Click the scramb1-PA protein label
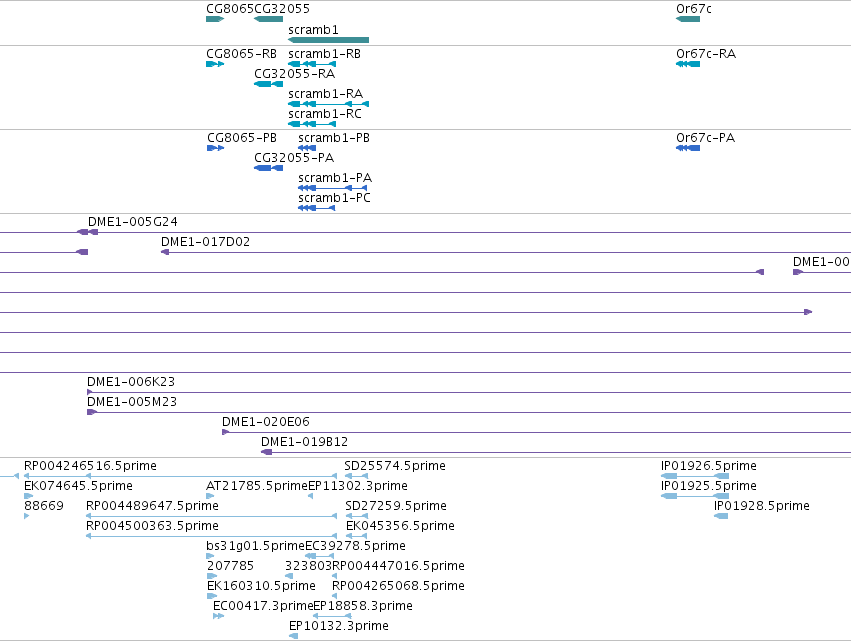The image size is (851, 641). pos(335,178)
